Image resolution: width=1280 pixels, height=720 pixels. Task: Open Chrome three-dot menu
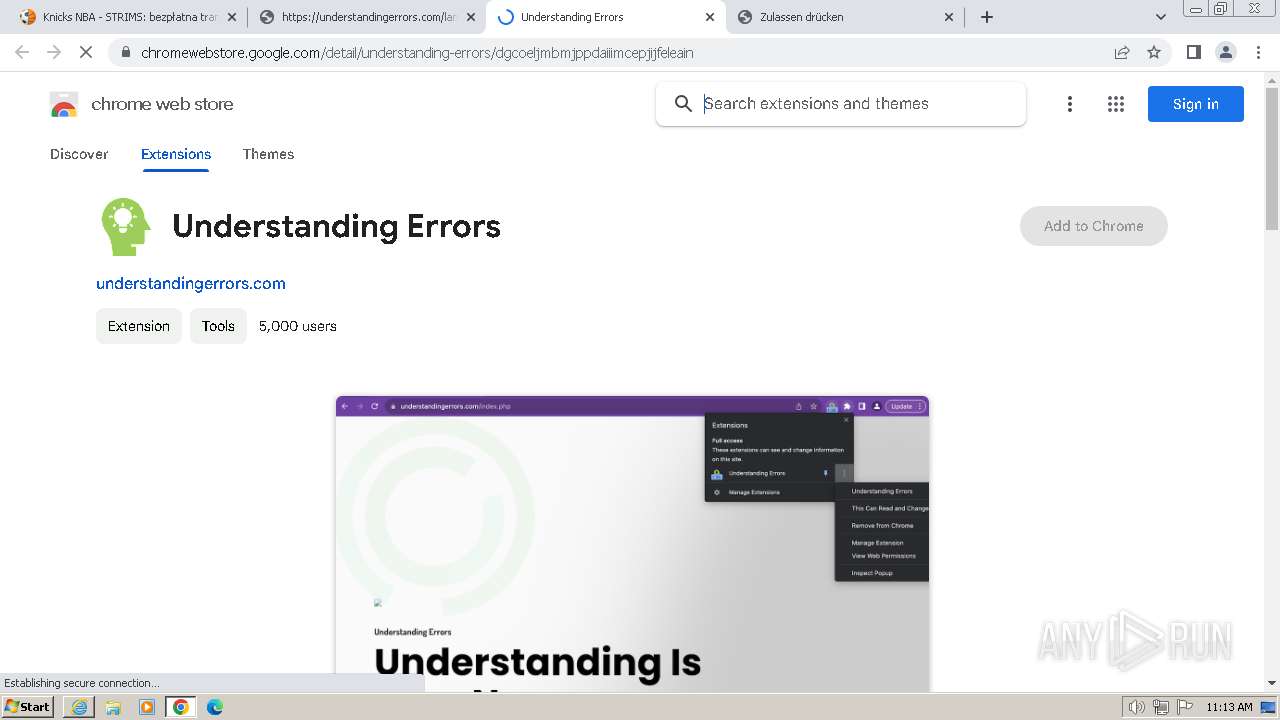click(1259, 52)
